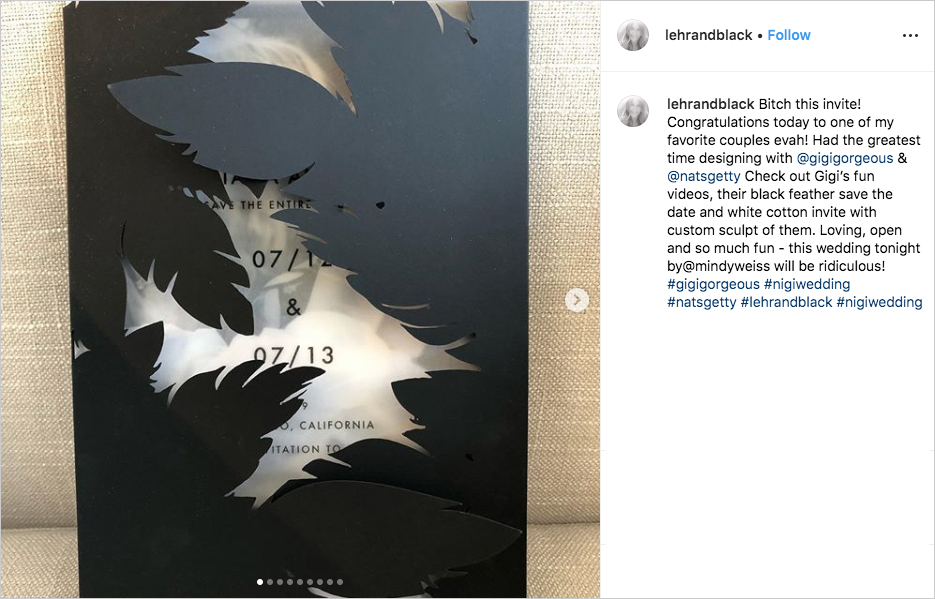Click the black feather invitation photo
The height and width of the screenshot is (599, 935).
click(300, 299)
